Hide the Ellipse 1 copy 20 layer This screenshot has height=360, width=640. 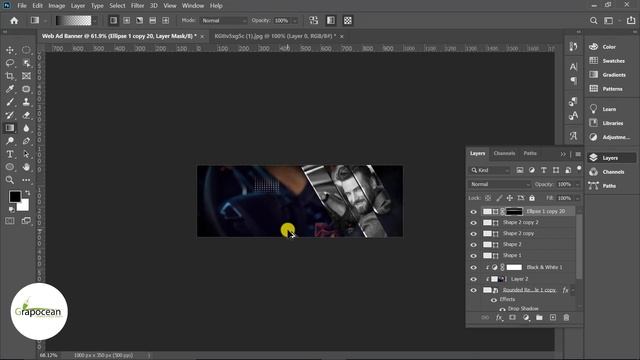pos(473,211)
